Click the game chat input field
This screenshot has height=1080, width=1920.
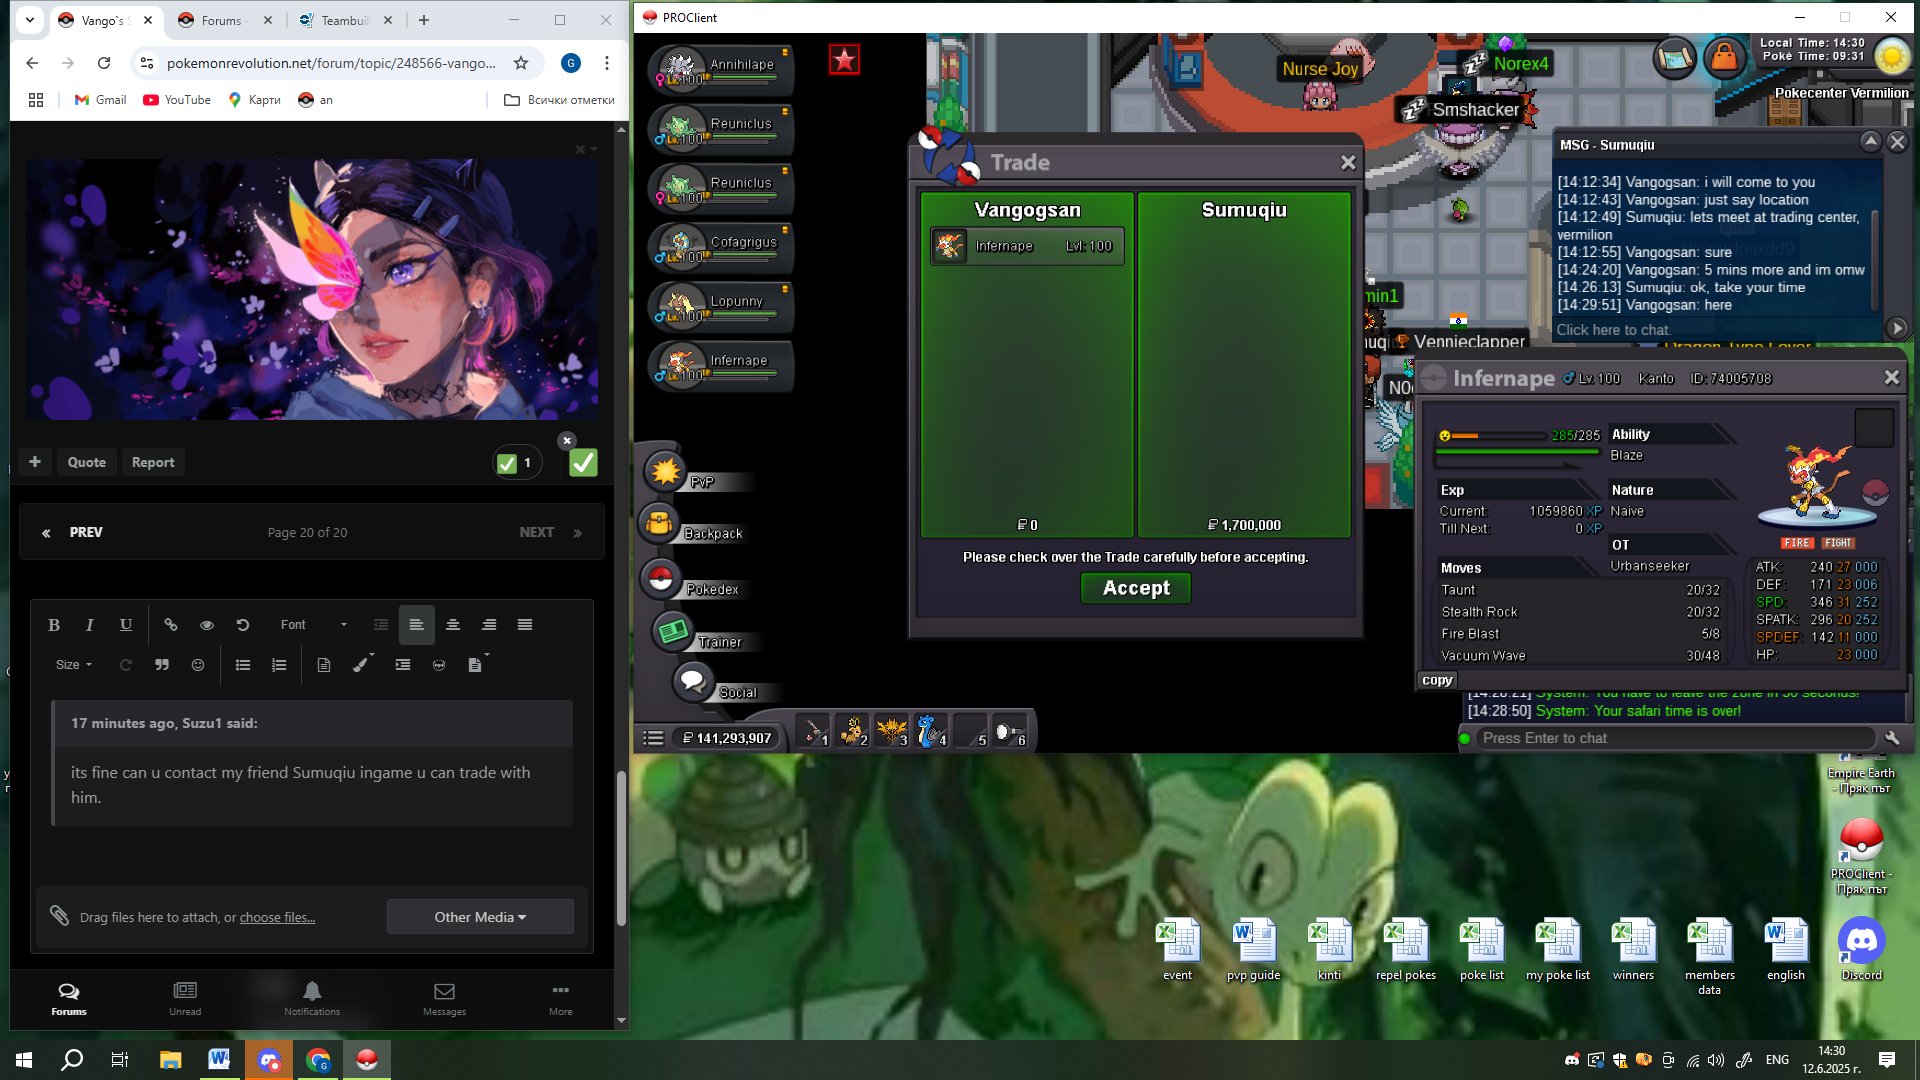1675,738
